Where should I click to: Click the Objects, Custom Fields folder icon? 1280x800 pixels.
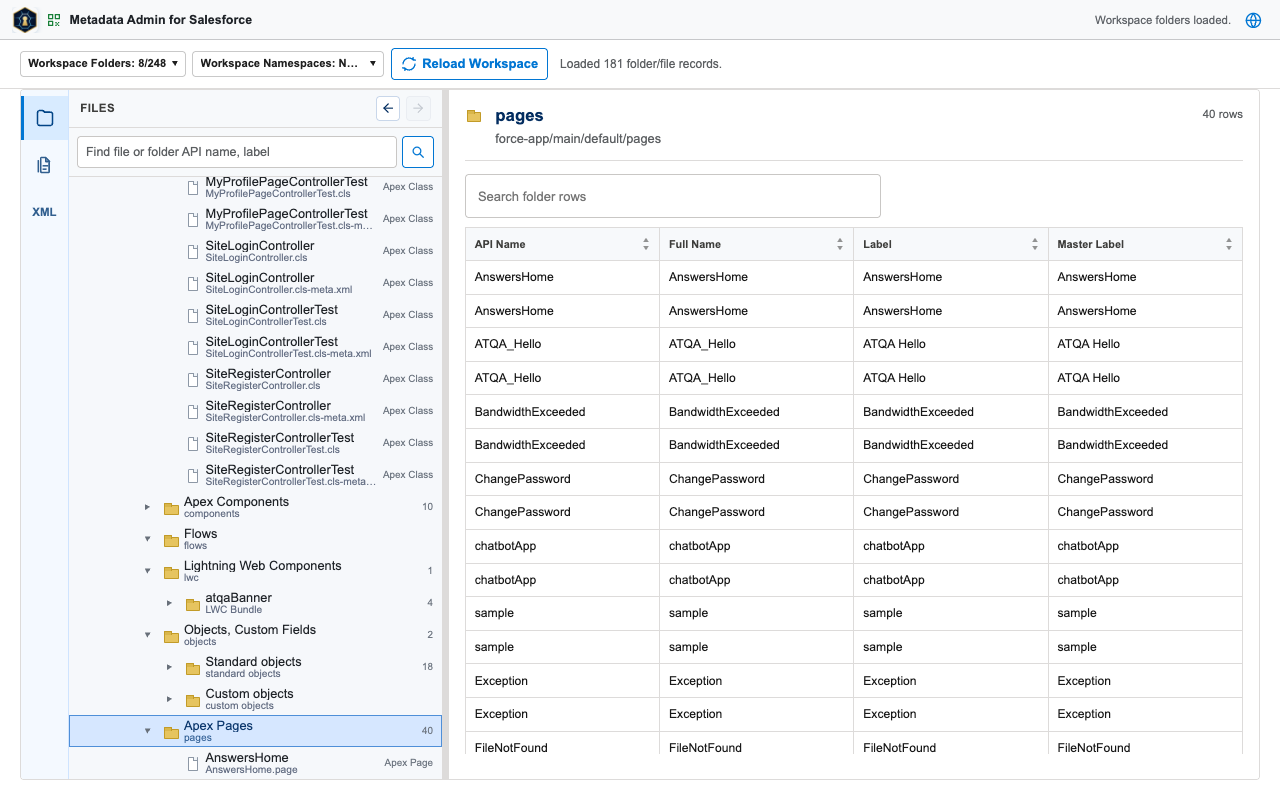pyautogui.click(x=171, y=636)
